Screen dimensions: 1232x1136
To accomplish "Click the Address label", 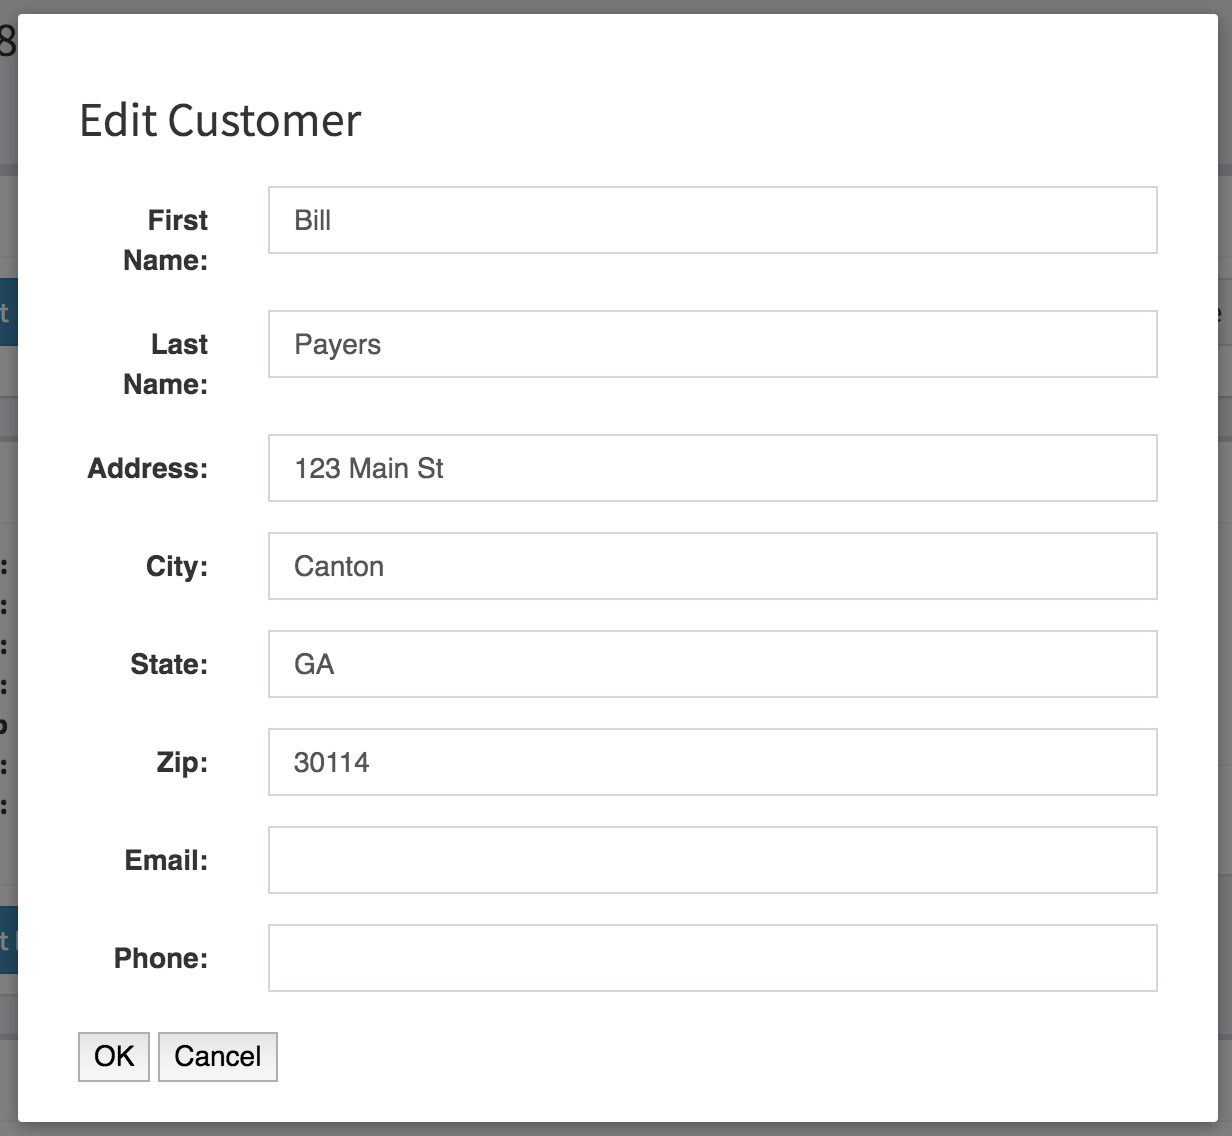I will coord(147,468).
